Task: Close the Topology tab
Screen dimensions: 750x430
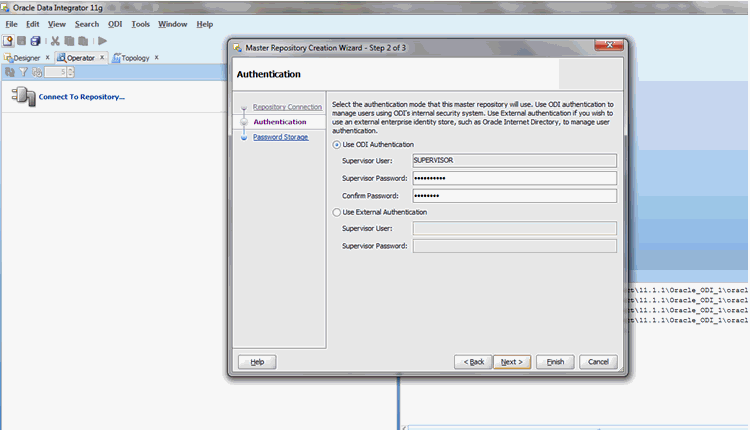Action: click(x=156, y=57)
